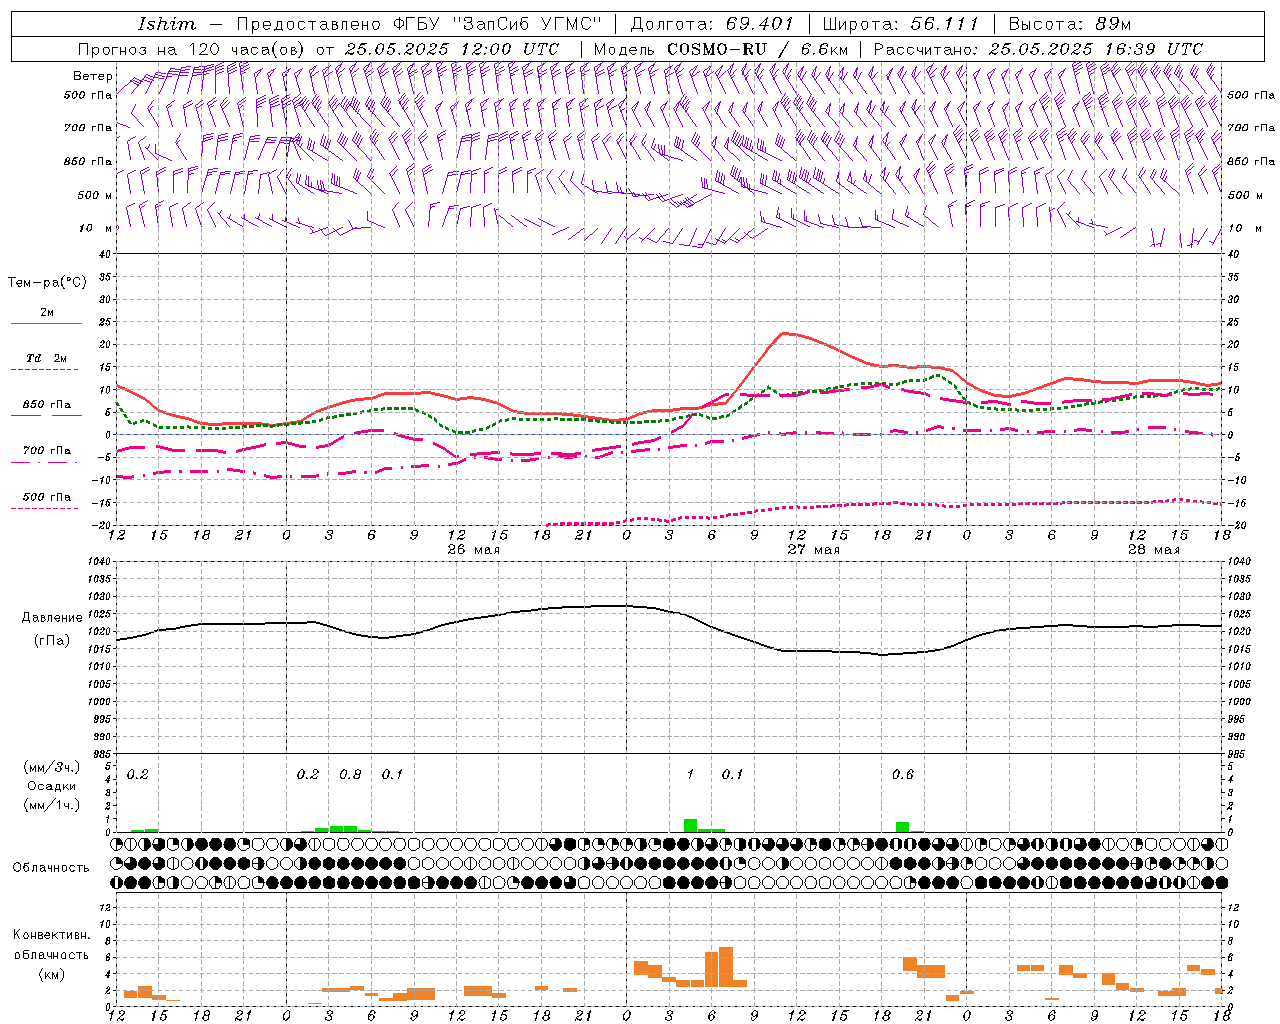The image size is (1280, 1024).
Task: Select the 0.8 precipitation amount value
Action: (x=350, y=775)
